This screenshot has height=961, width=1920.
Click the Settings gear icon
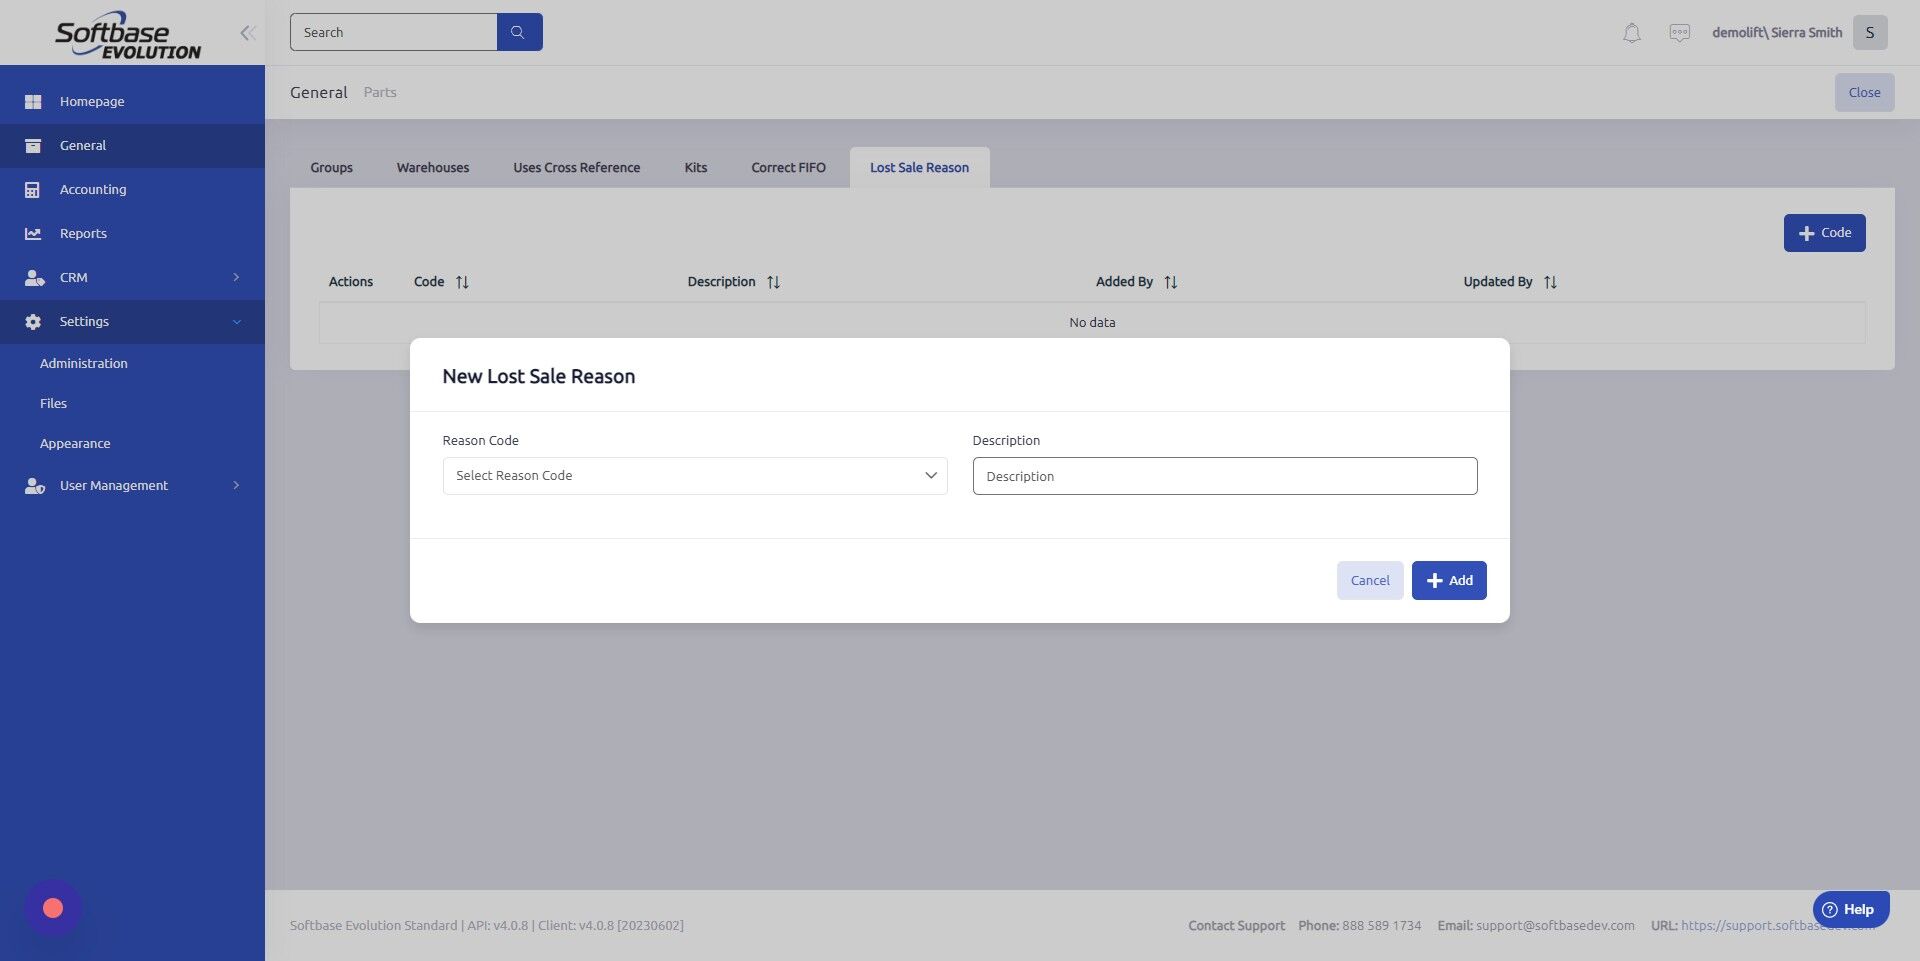coord(33,321)
